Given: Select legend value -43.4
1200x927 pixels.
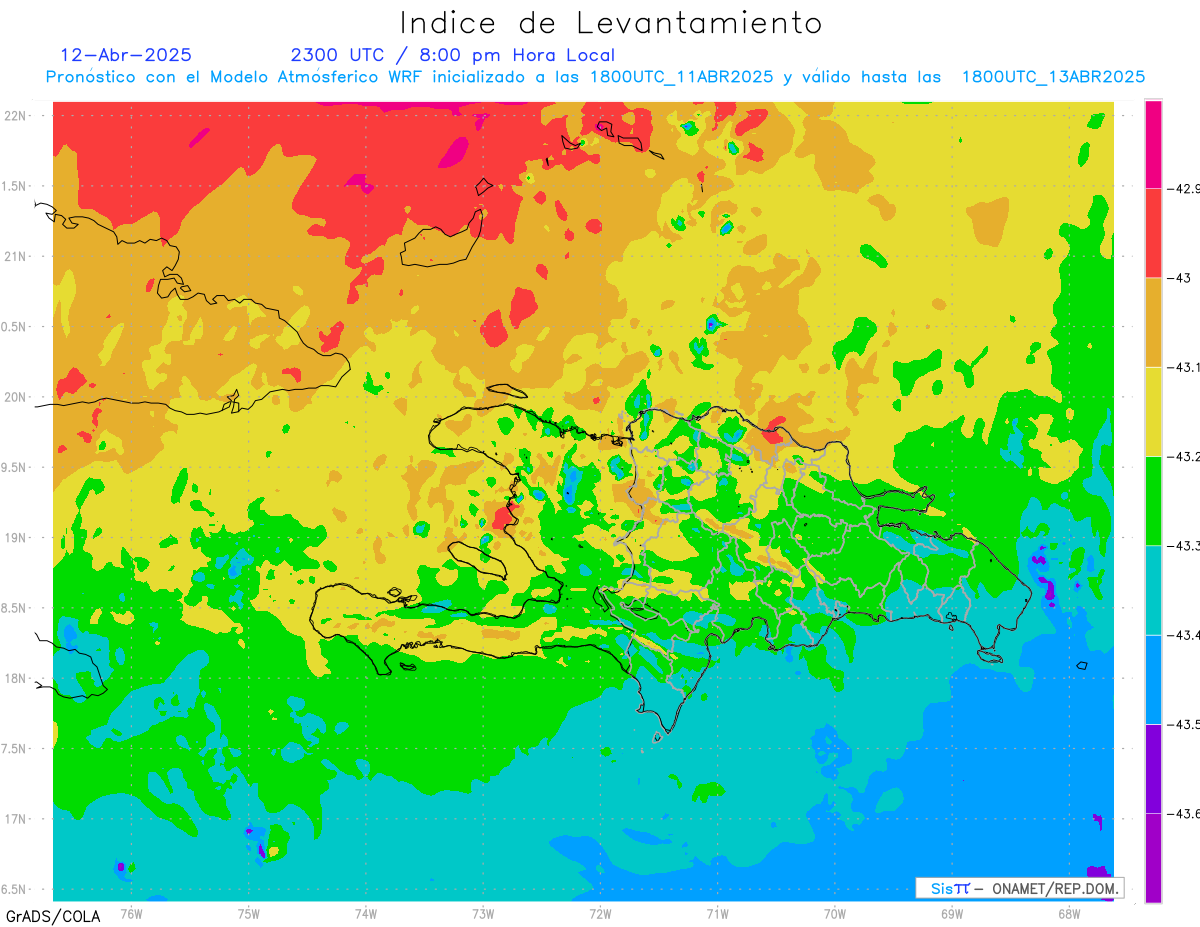Looking at the screenshot, I should point(1183,635).
